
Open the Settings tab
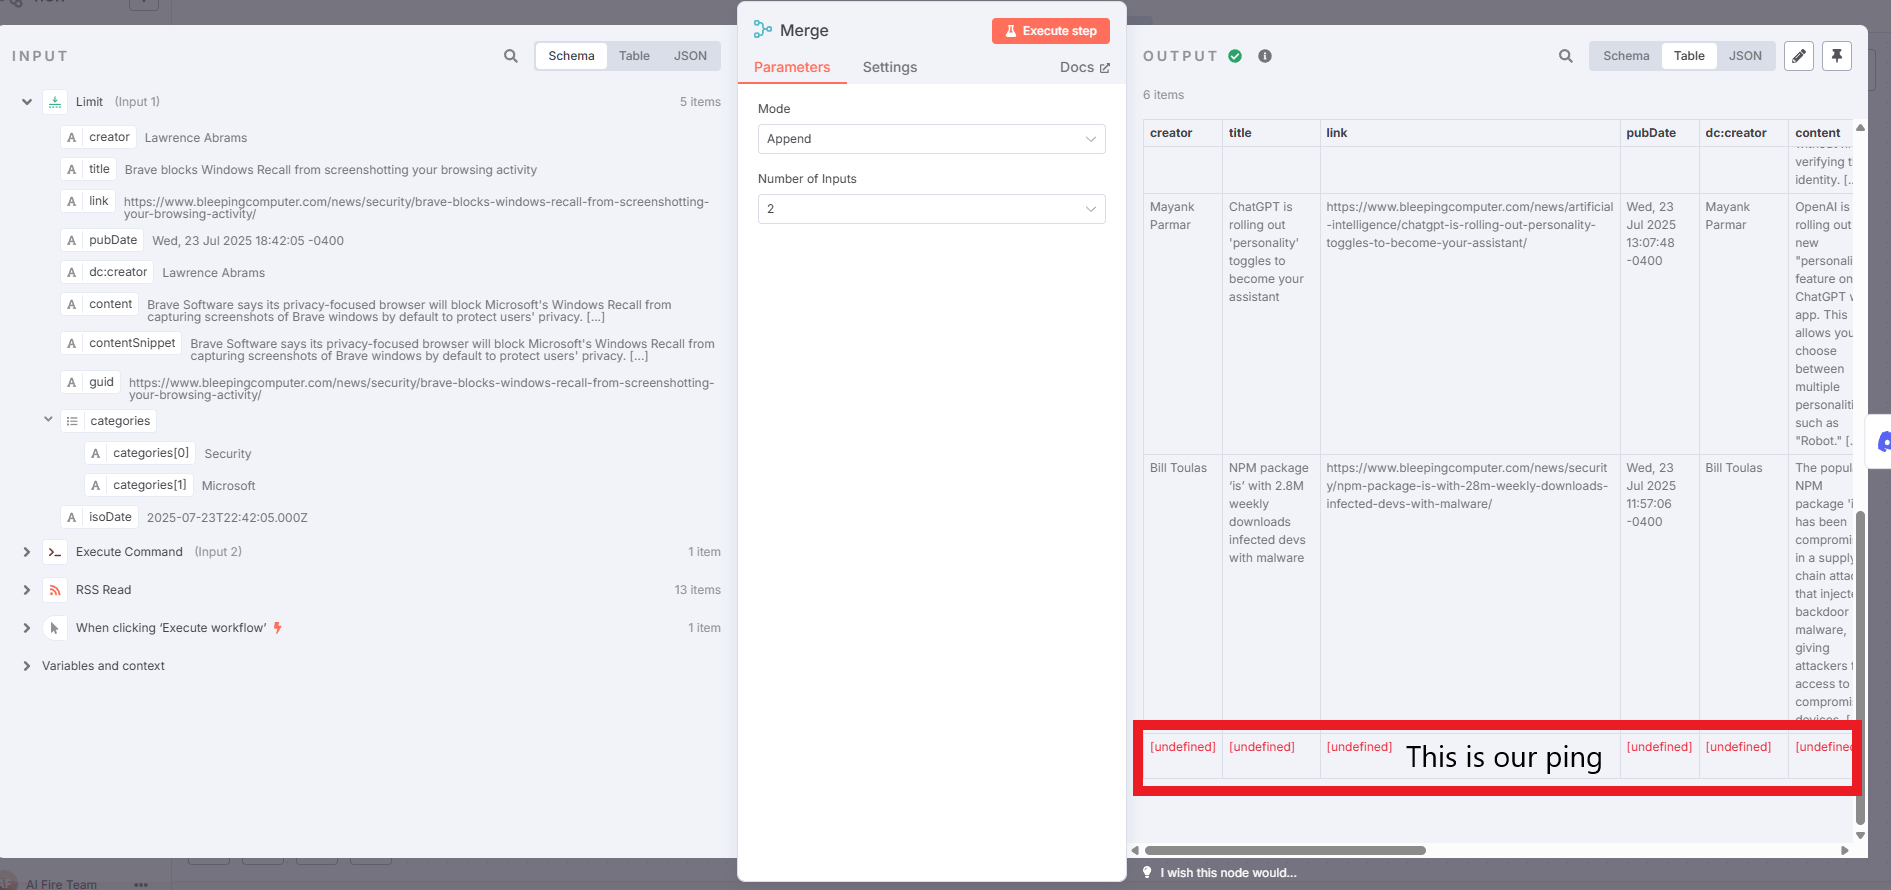pyautogui.click(x=890, y=67)
